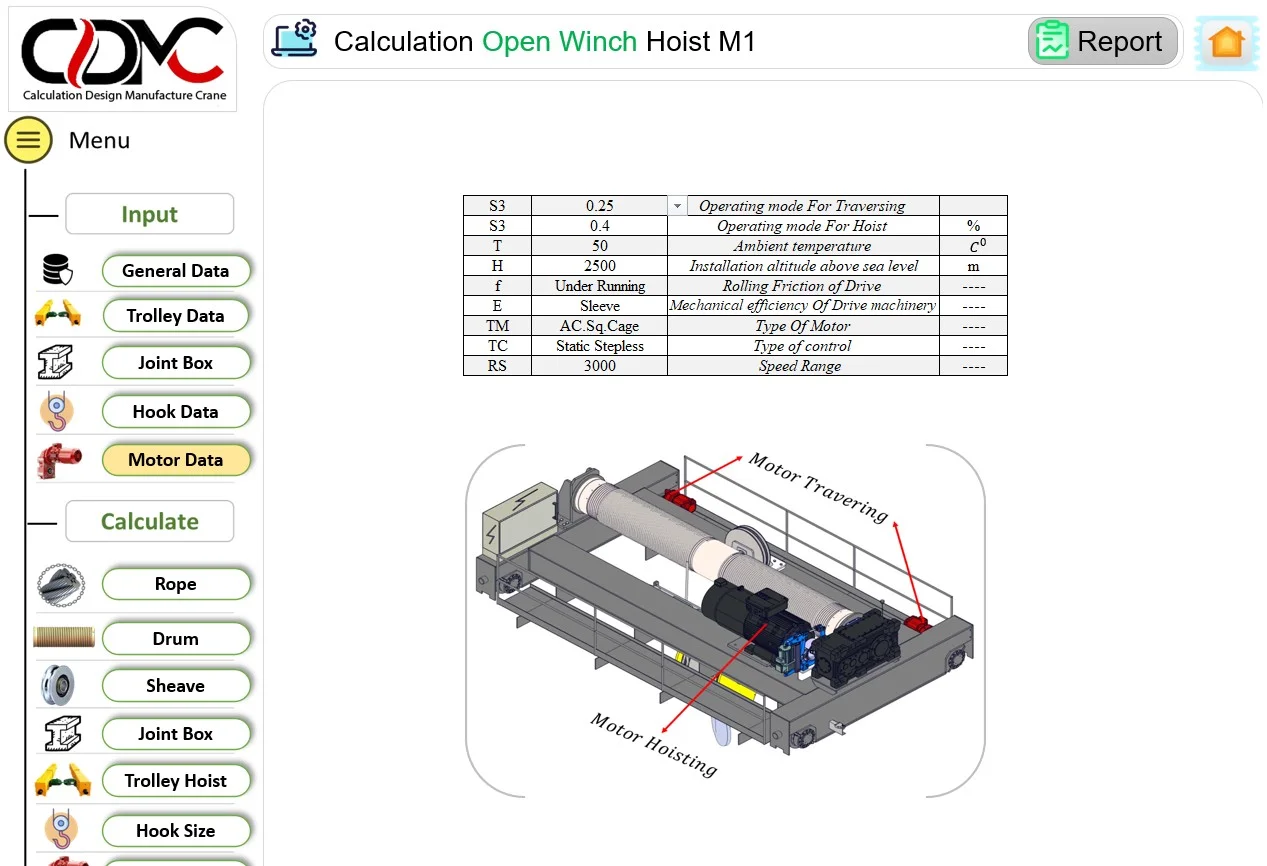This screenshot has width=1267, height=866.
Task: Open the Trolley Data input page
Action: pos(176,316)
